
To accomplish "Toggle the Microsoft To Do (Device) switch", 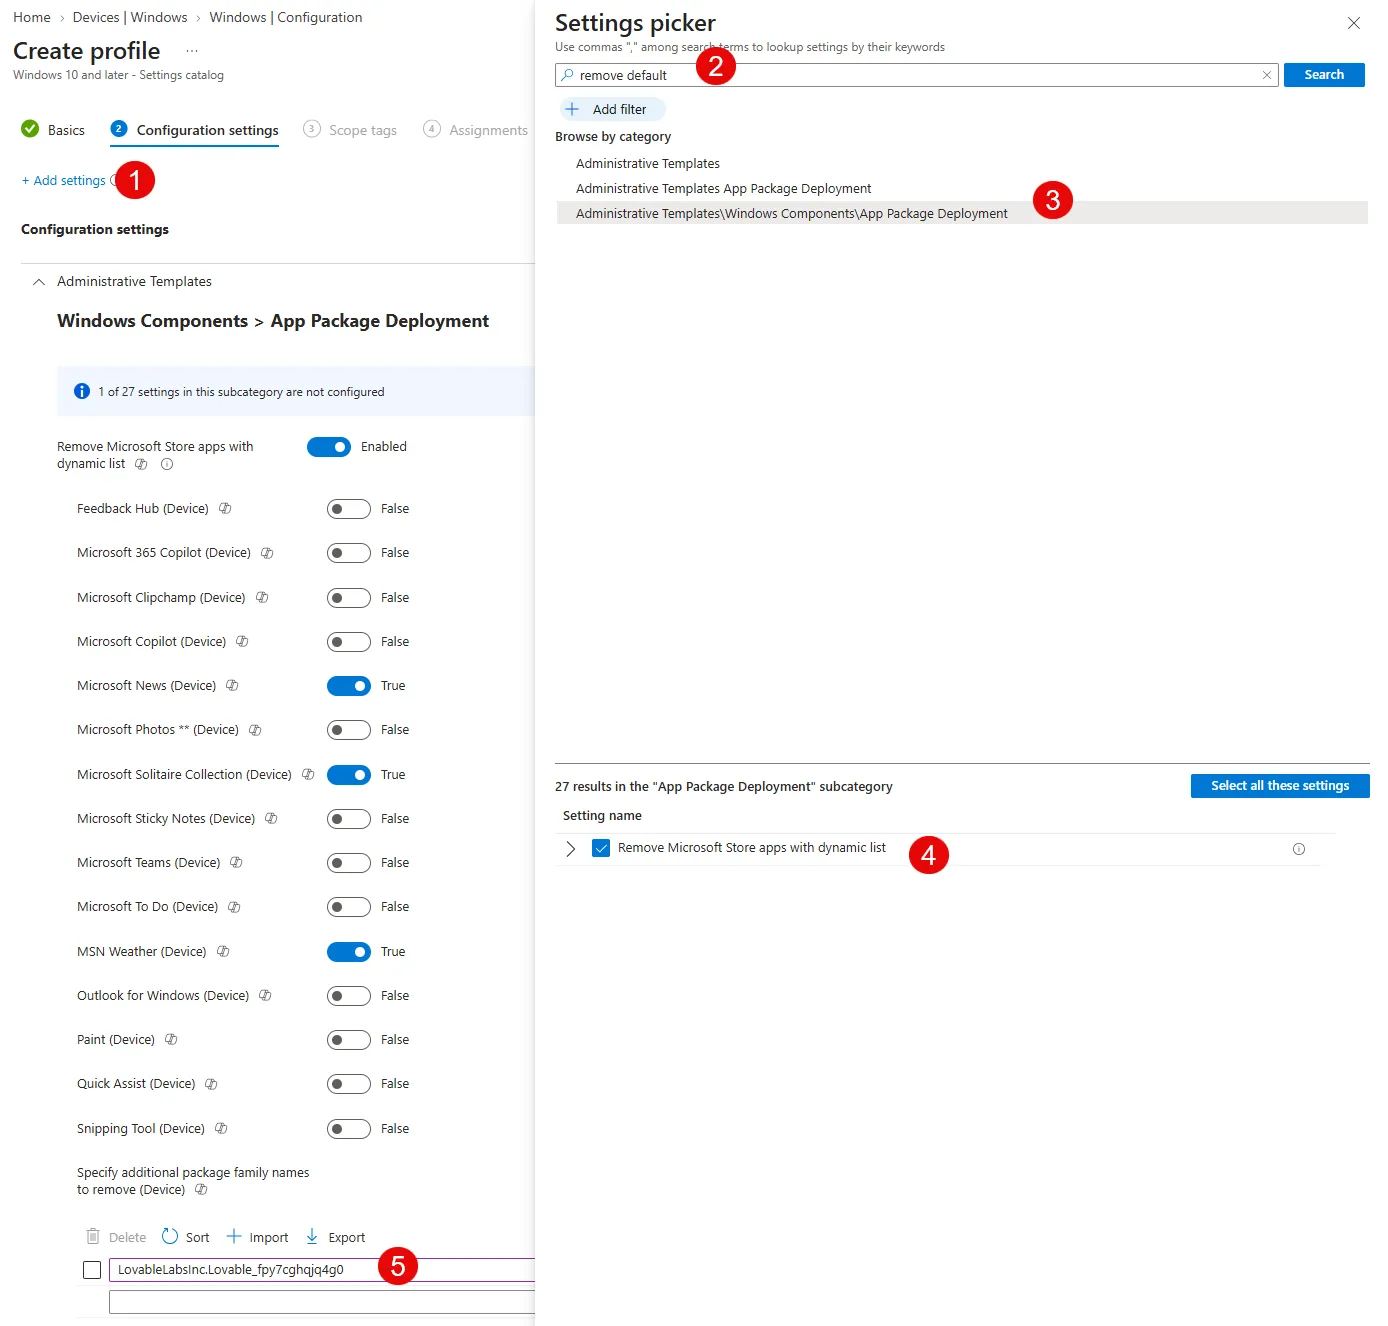I will click(349, 907).
